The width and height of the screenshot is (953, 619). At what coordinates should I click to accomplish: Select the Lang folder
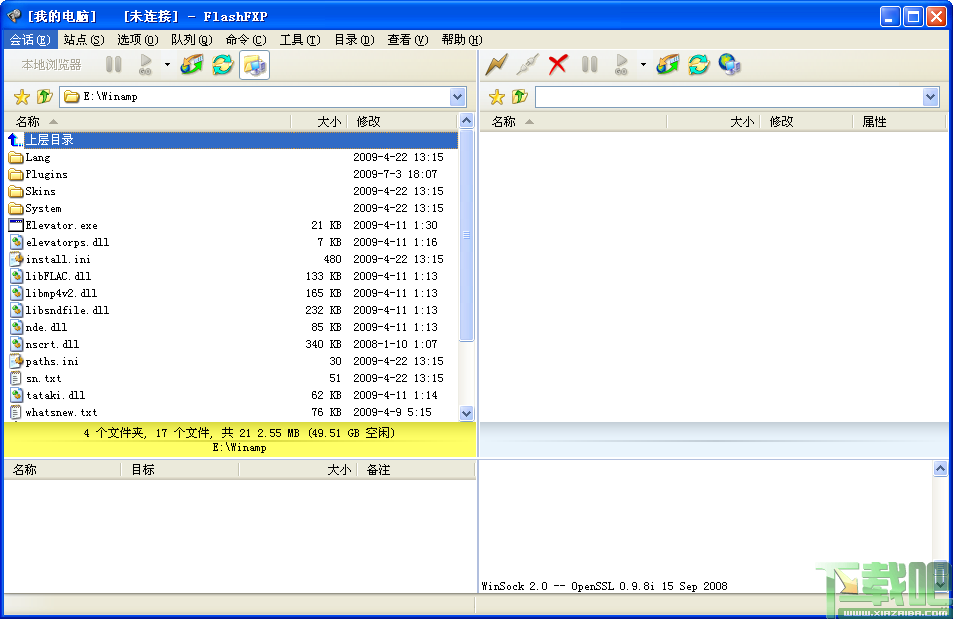(231, 157)
